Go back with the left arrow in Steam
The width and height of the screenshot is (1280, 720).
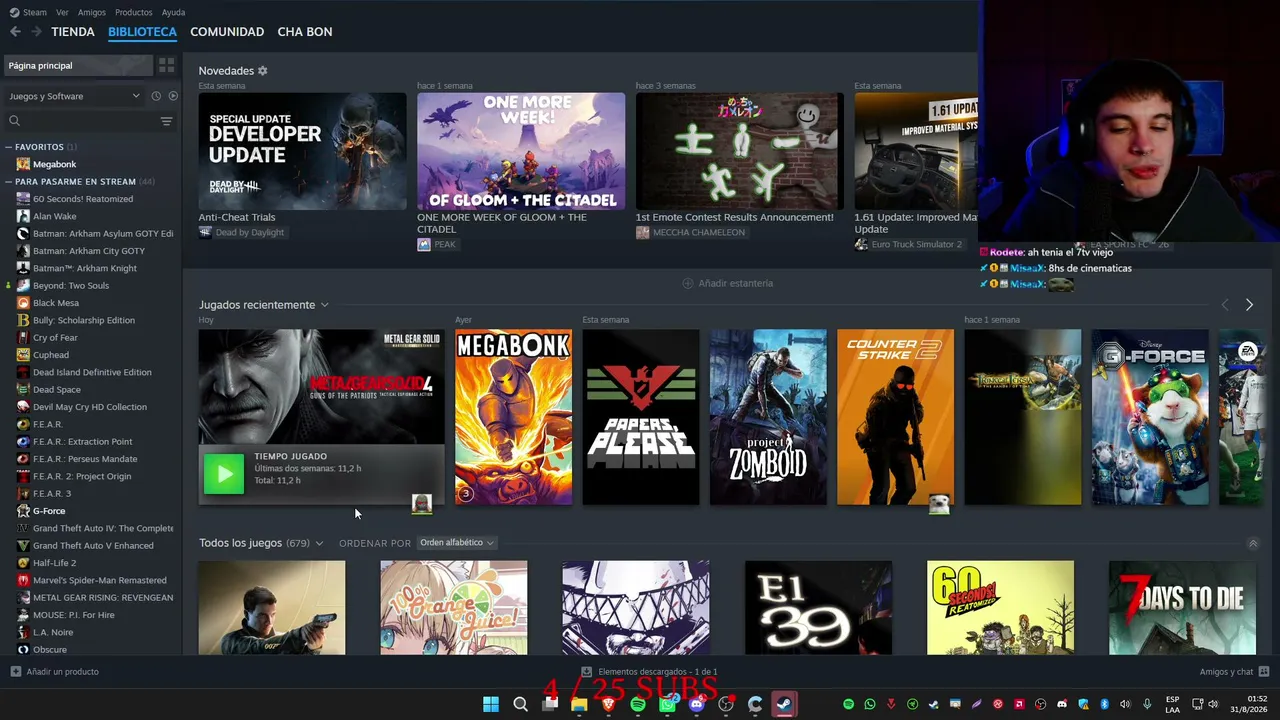point(15,32)
